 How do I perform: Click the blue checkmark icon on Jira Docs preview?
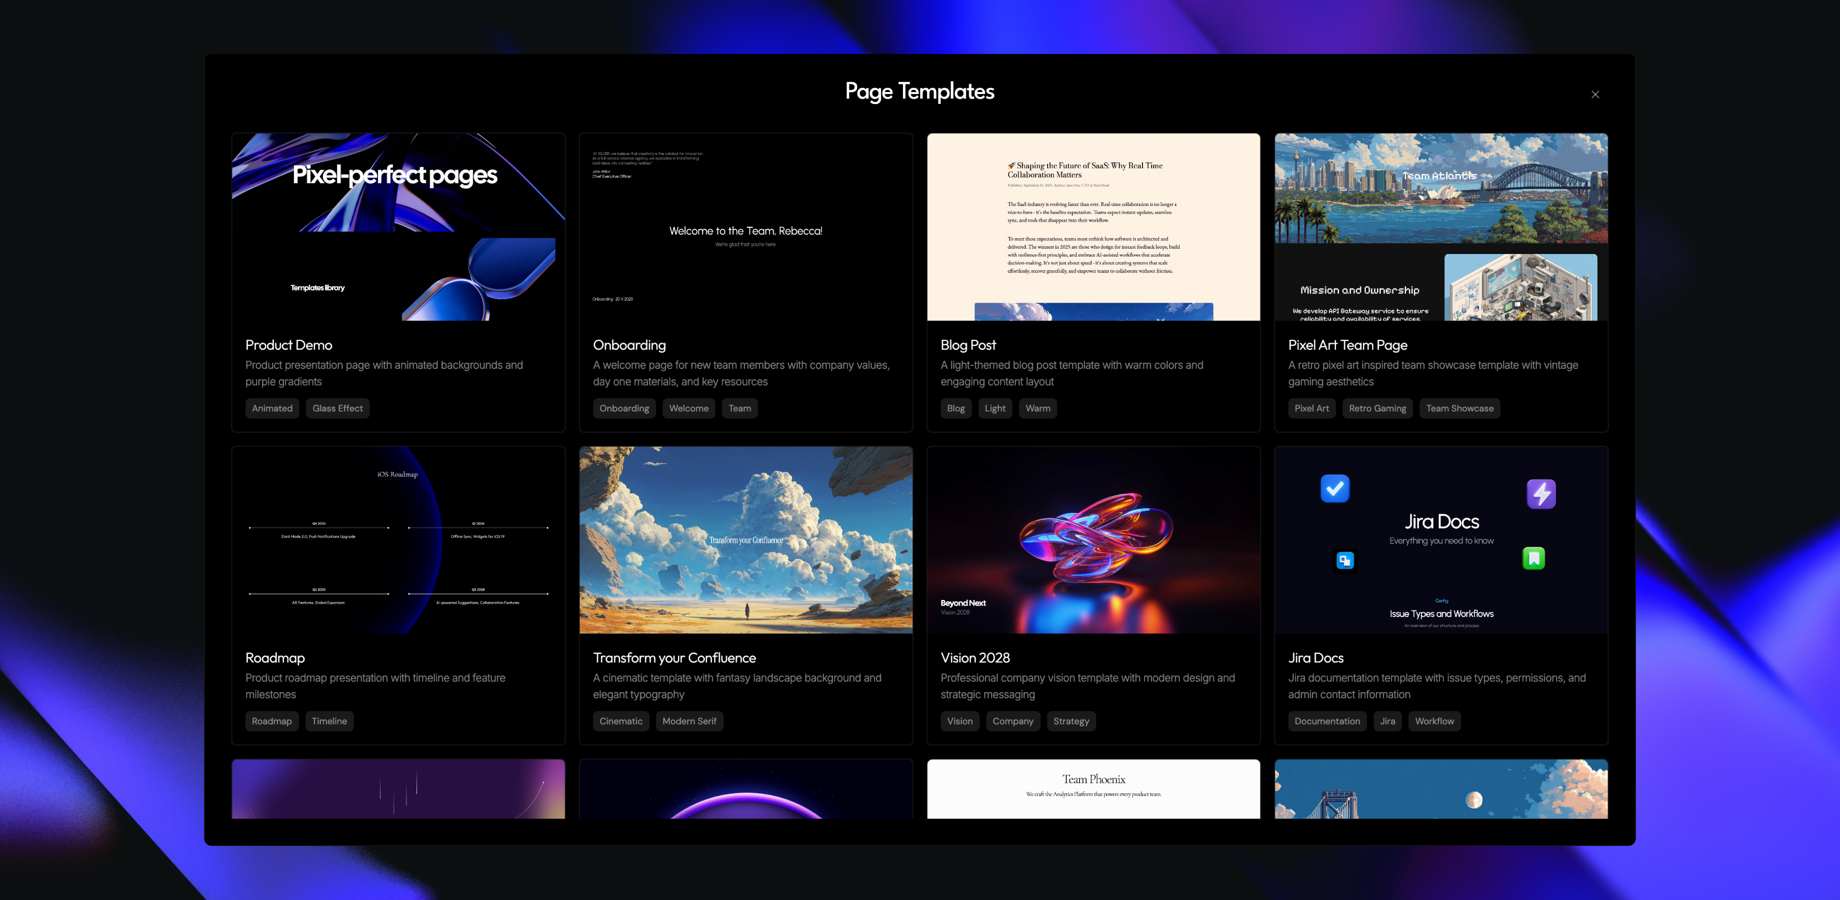(1336, 489)
